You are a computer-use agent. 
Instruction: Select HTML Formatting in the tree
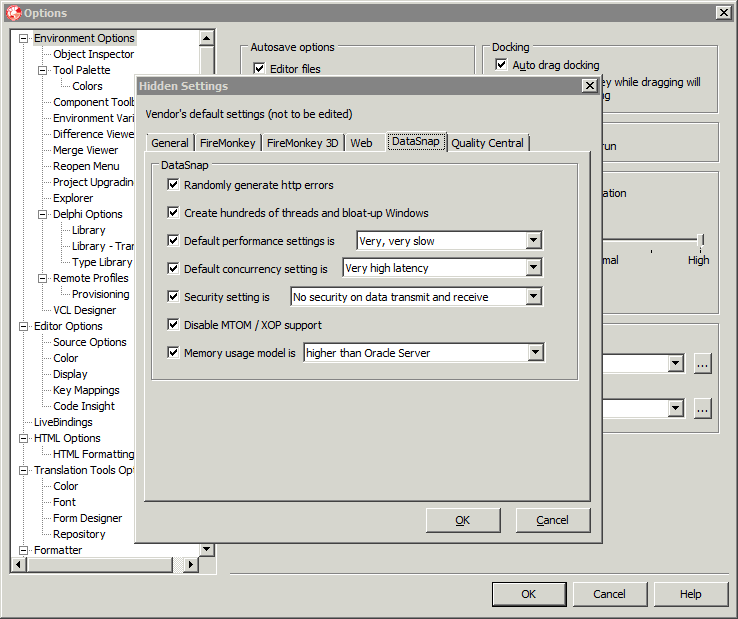click(x=93, y=454)
